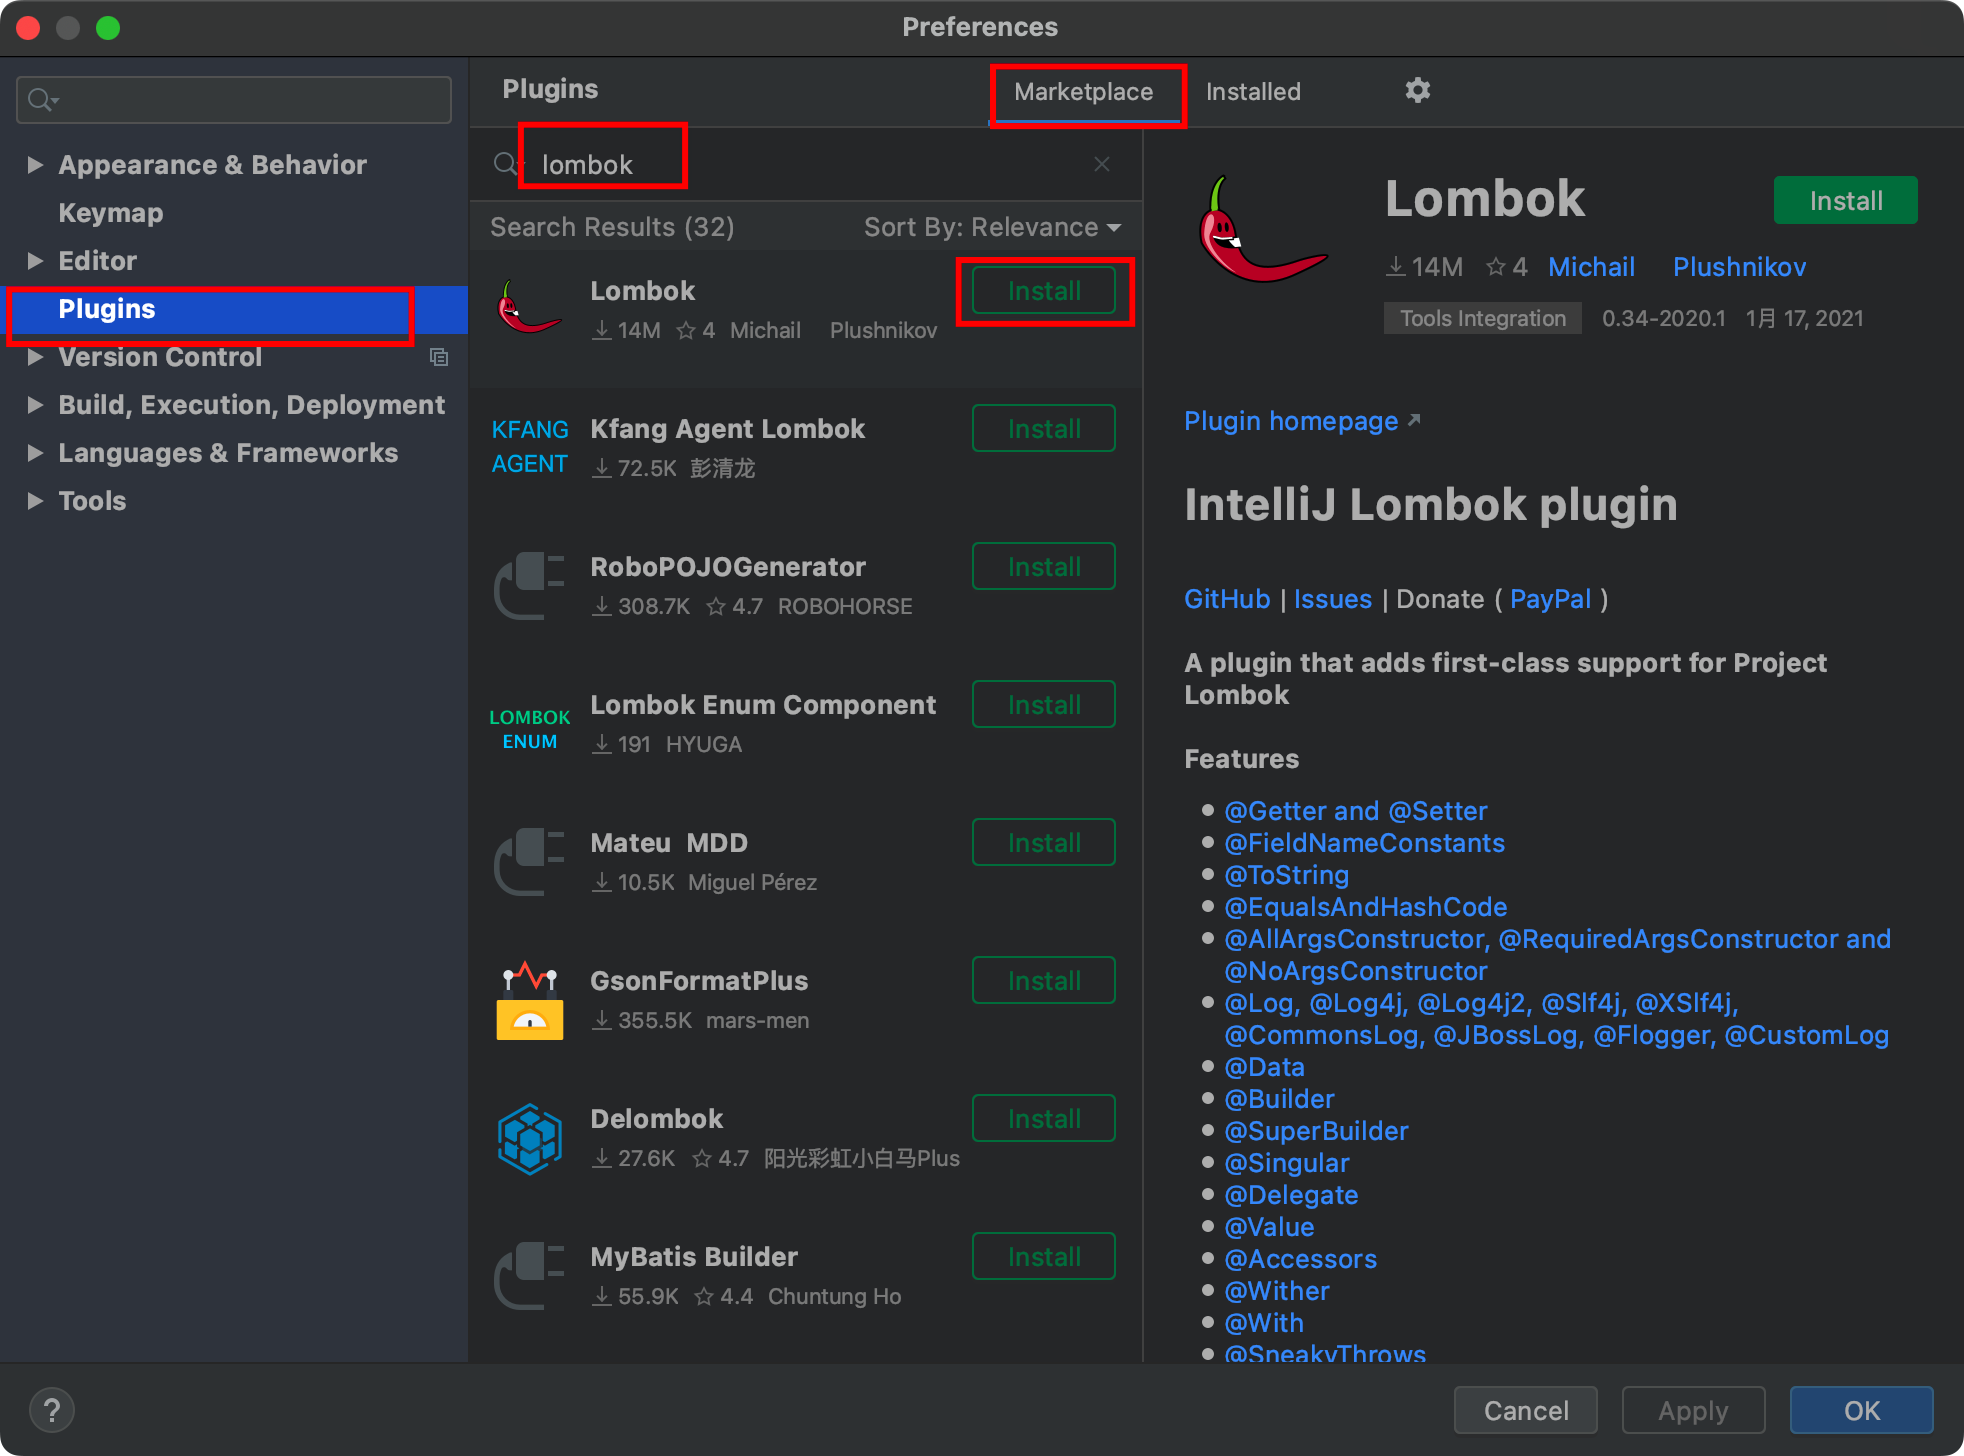Viewport: 1964px width, 1456px height.
Task: Focus the plugin search field containing lombok
Action: pos(805,164)
